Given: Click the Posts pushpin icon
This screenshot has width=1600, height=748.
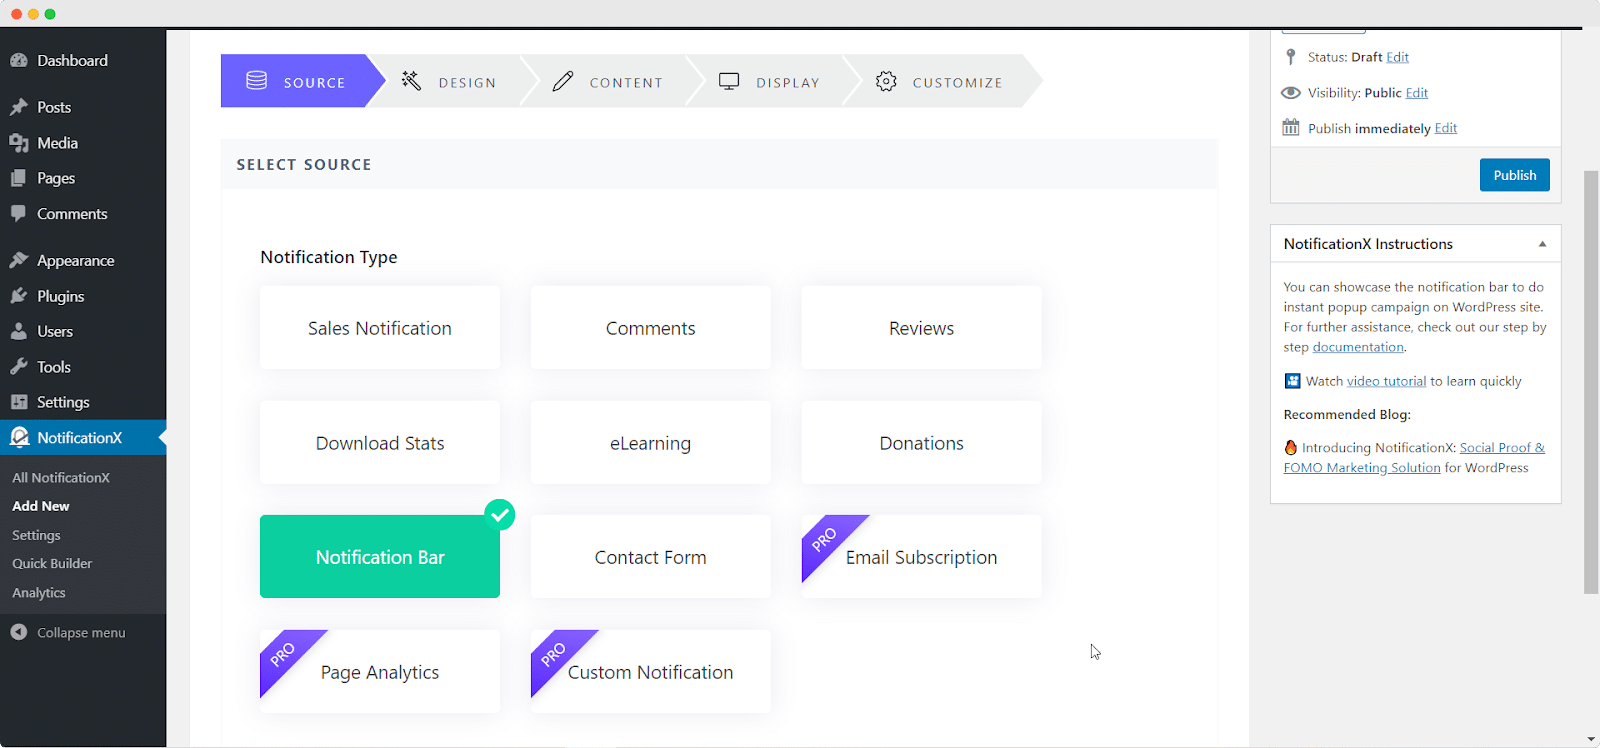Looking at the screenshot, I should click(19, 107).
